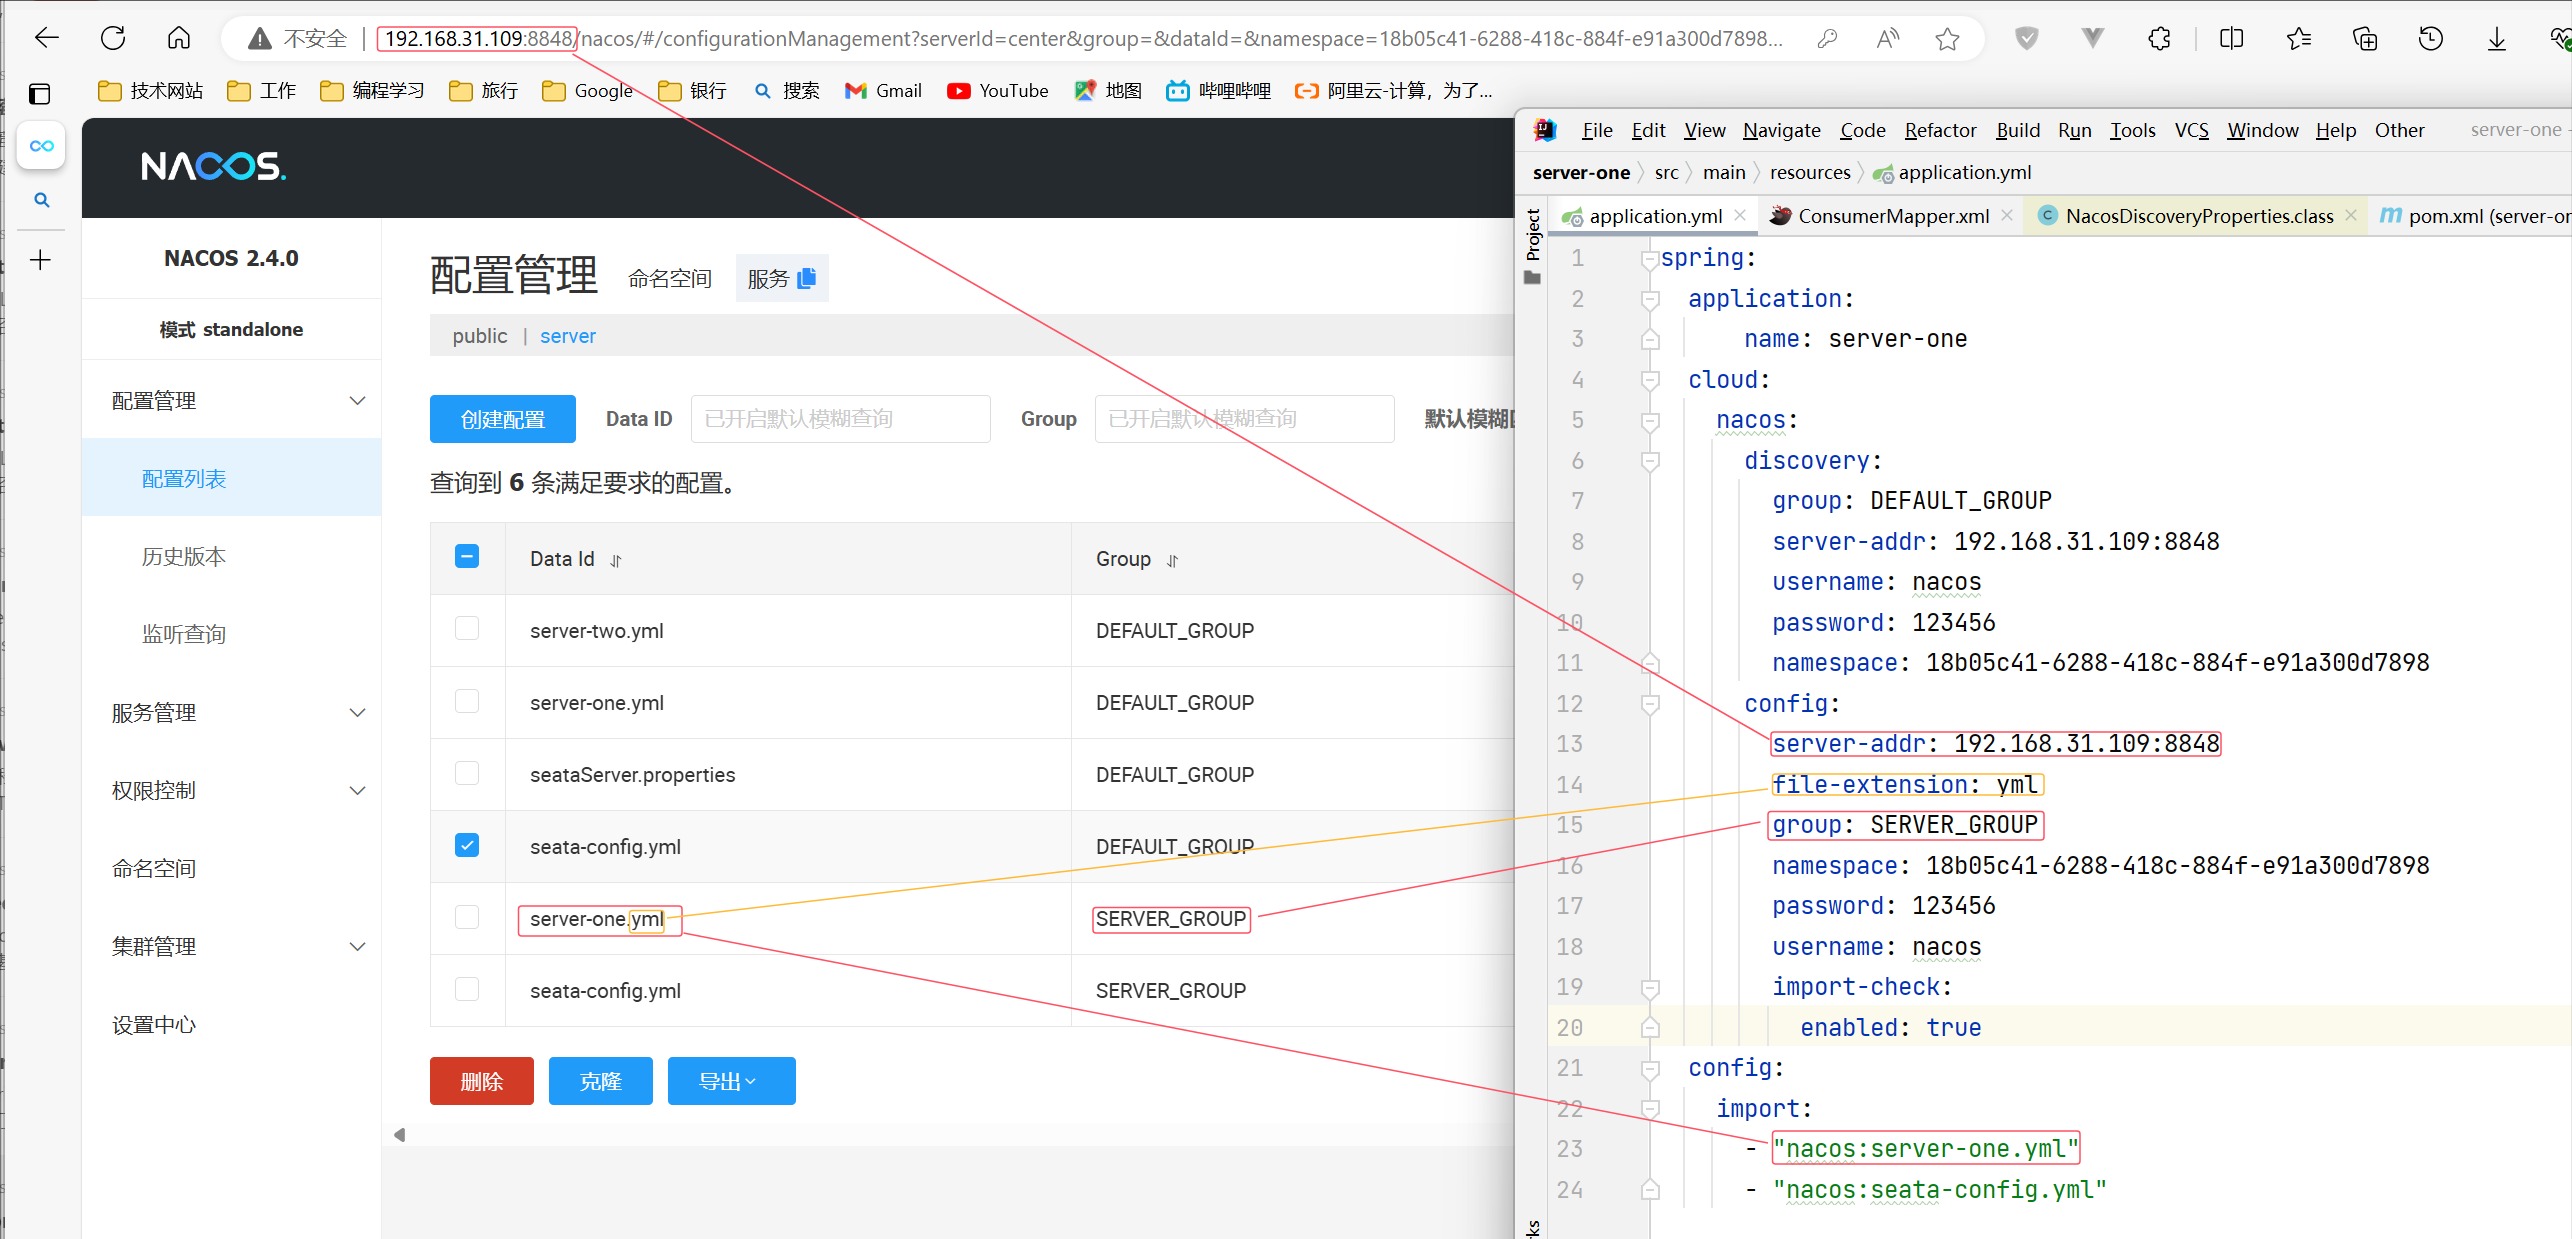Sort table by Data Id column
2572x1239 pixels.
[x=616, y=560]
